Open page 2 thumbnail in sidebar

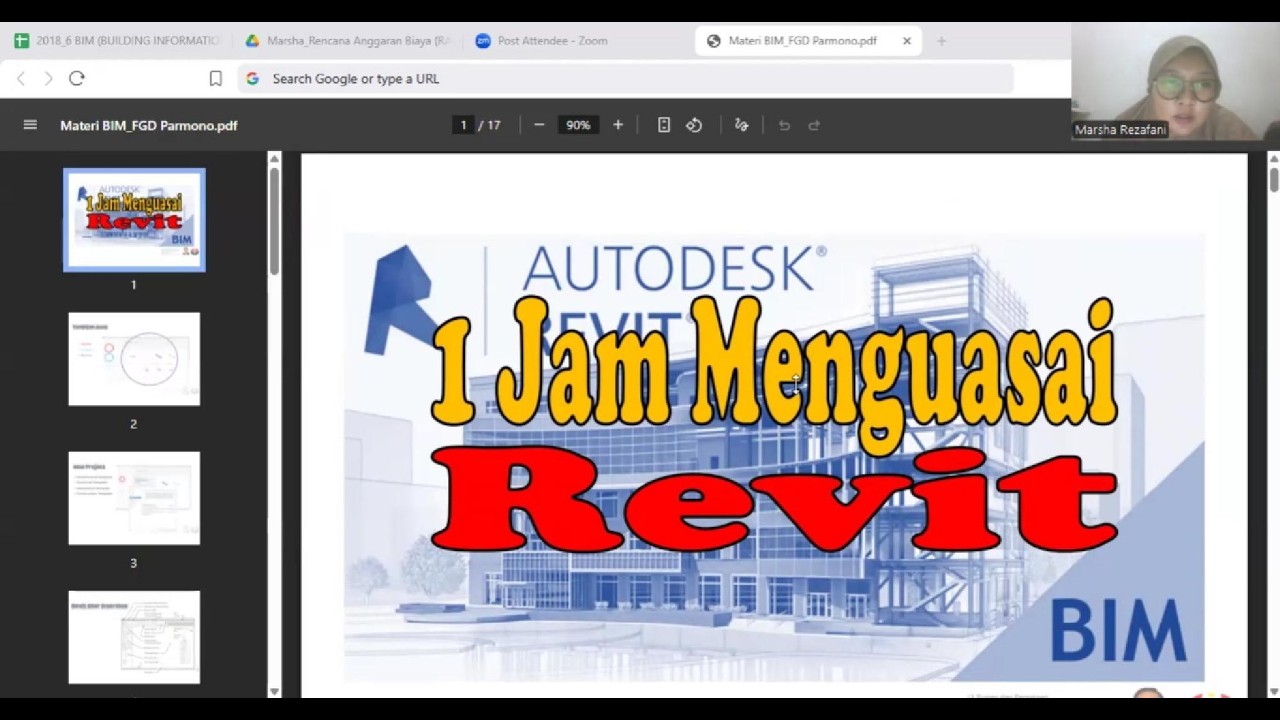click(134, 359)
